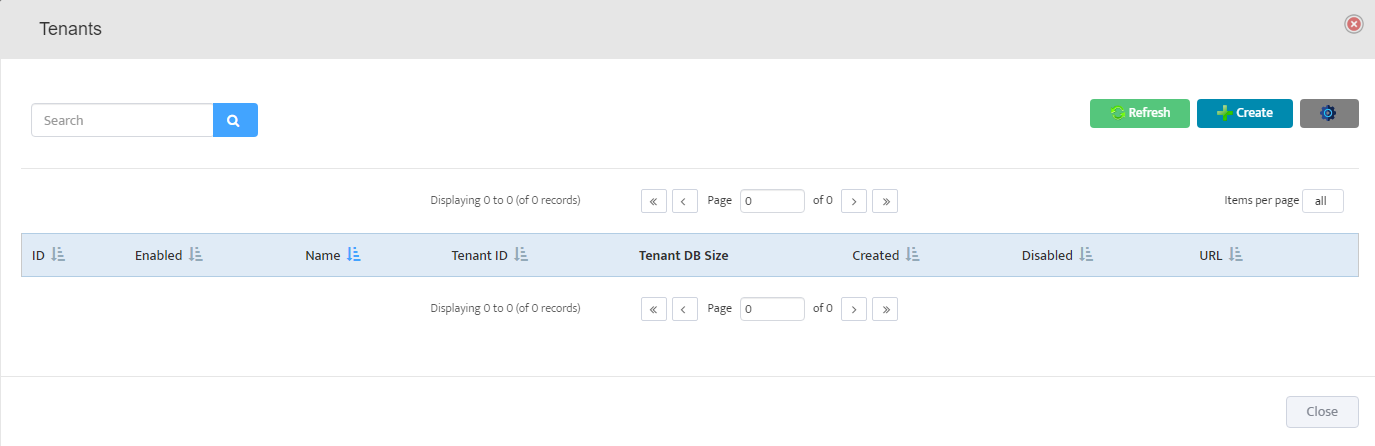
Task: Refresh the tenants list
Action: pos(1140,113)
